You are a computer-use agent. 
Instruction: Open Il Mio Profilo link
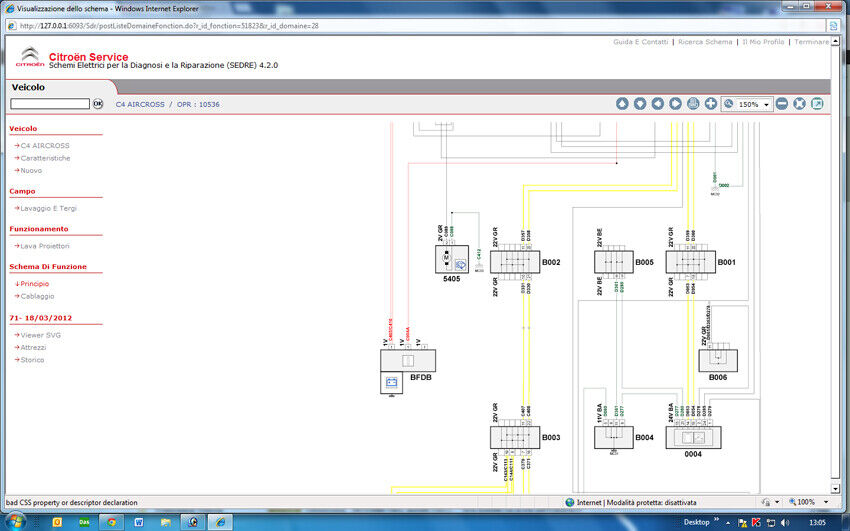point(765,42)
